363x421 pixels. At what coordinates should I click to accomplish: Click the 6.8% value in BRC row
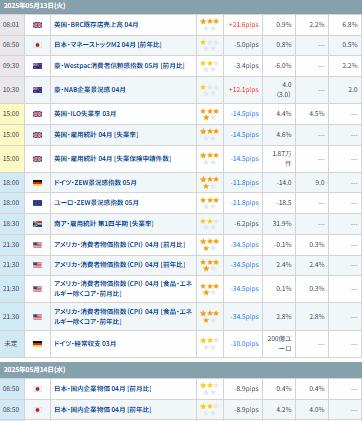350,25
